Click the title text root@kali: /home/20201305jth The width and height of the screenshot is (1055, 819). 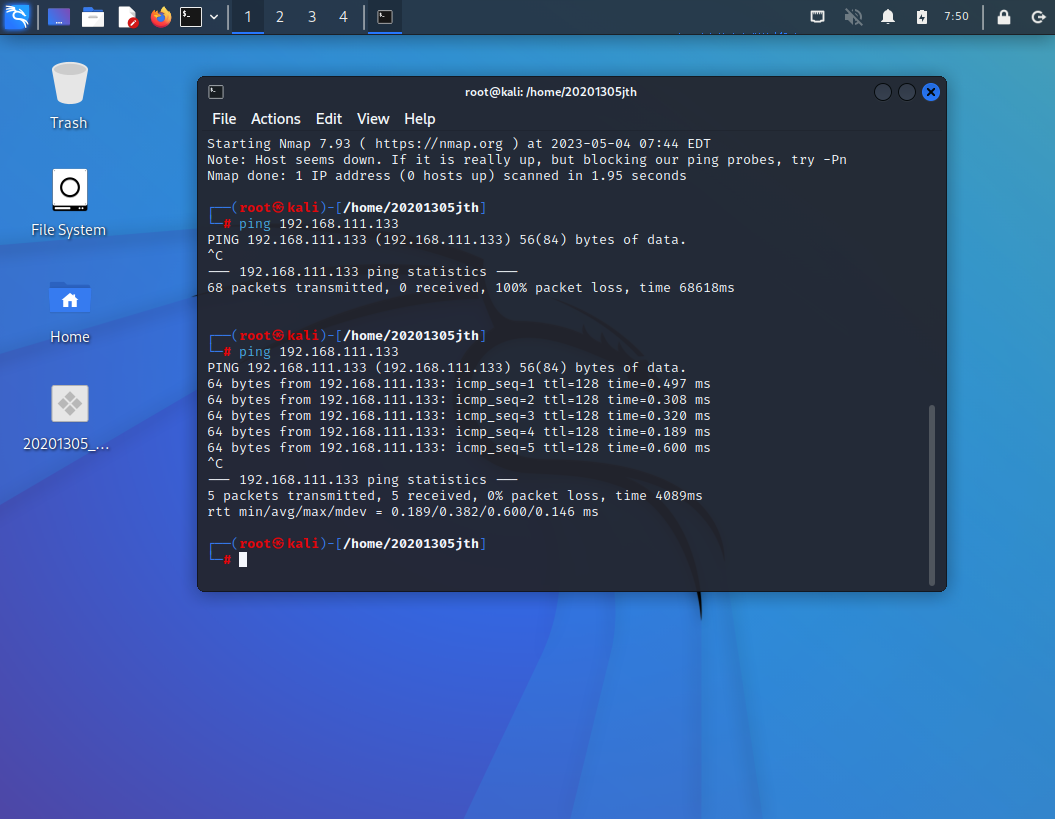551,92
